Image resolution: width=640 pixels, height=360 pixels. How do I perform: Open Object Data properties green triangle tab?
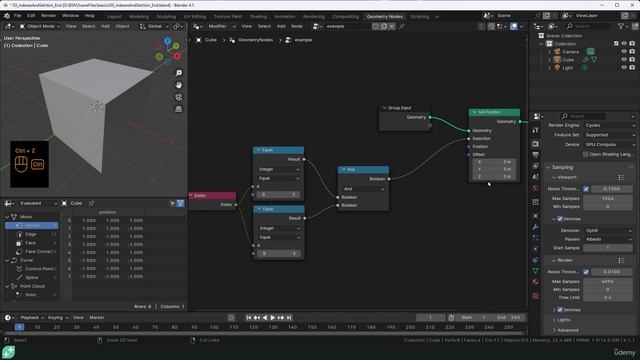coord(536,271)
